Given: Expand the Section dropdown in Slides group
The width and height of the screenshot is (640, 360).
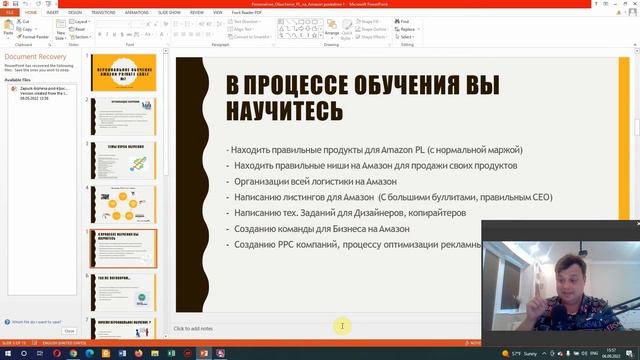Looking at the screenshot, I should tap(80, 37).
